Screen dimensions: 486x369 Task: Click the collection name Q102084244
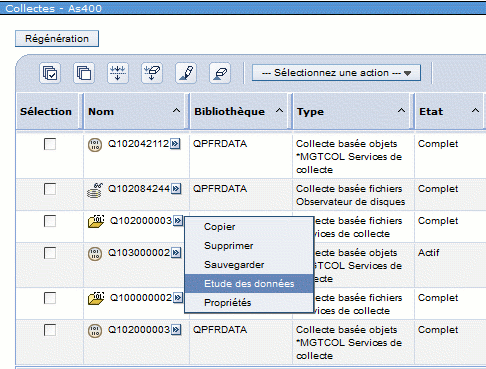(x=139, y=189)
